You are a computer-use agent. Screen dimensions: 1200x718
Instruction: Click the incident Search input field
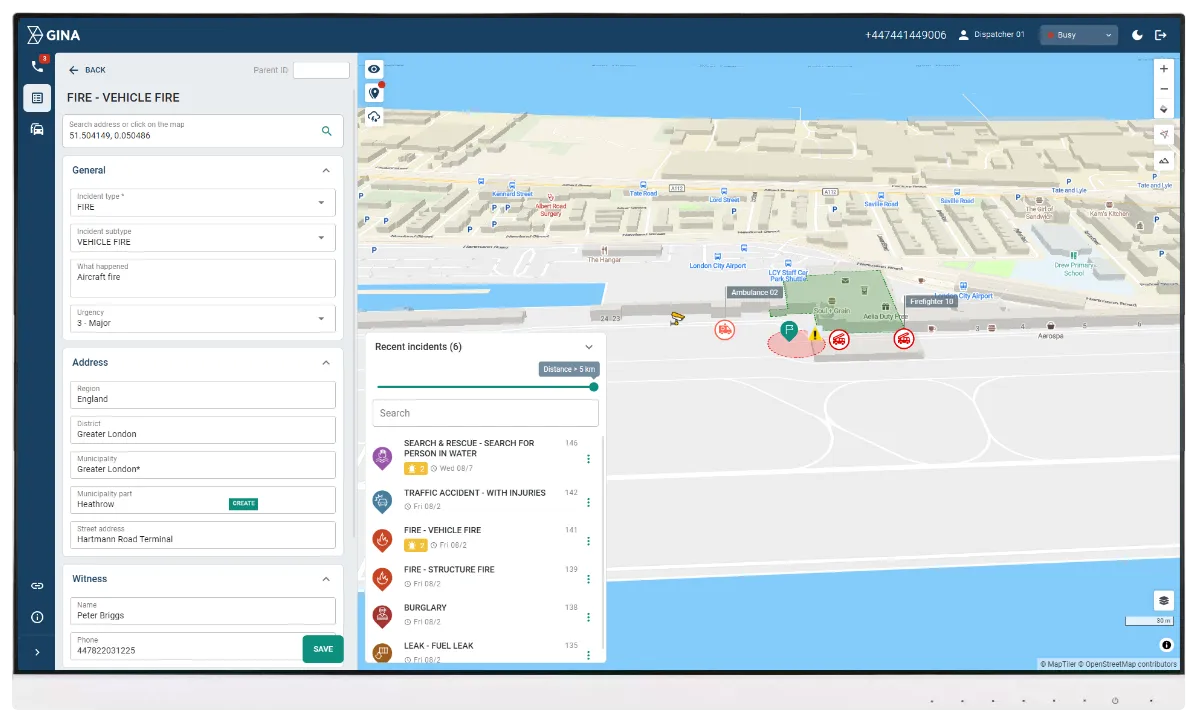(484, 412)
